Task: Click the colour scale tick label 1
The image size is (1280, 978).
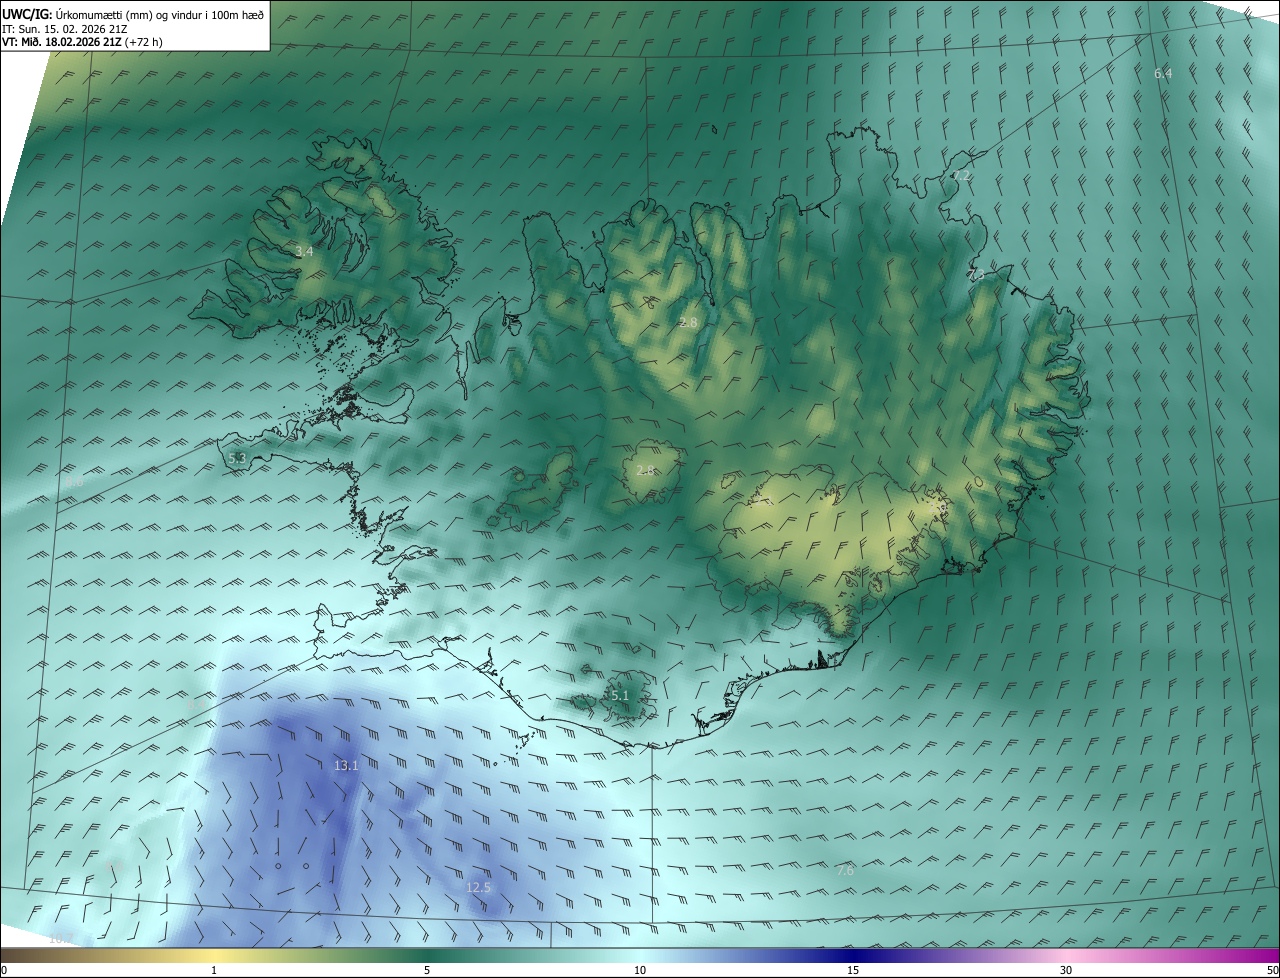Action: coord(214,970)
